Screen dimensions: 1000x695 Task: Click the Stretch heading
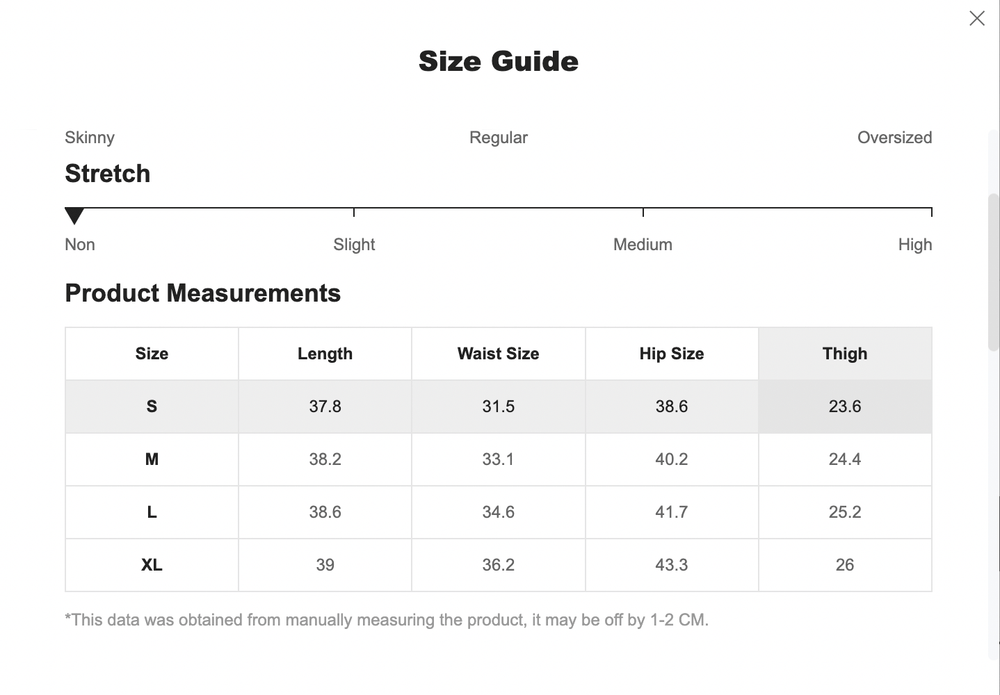[107, 173]
